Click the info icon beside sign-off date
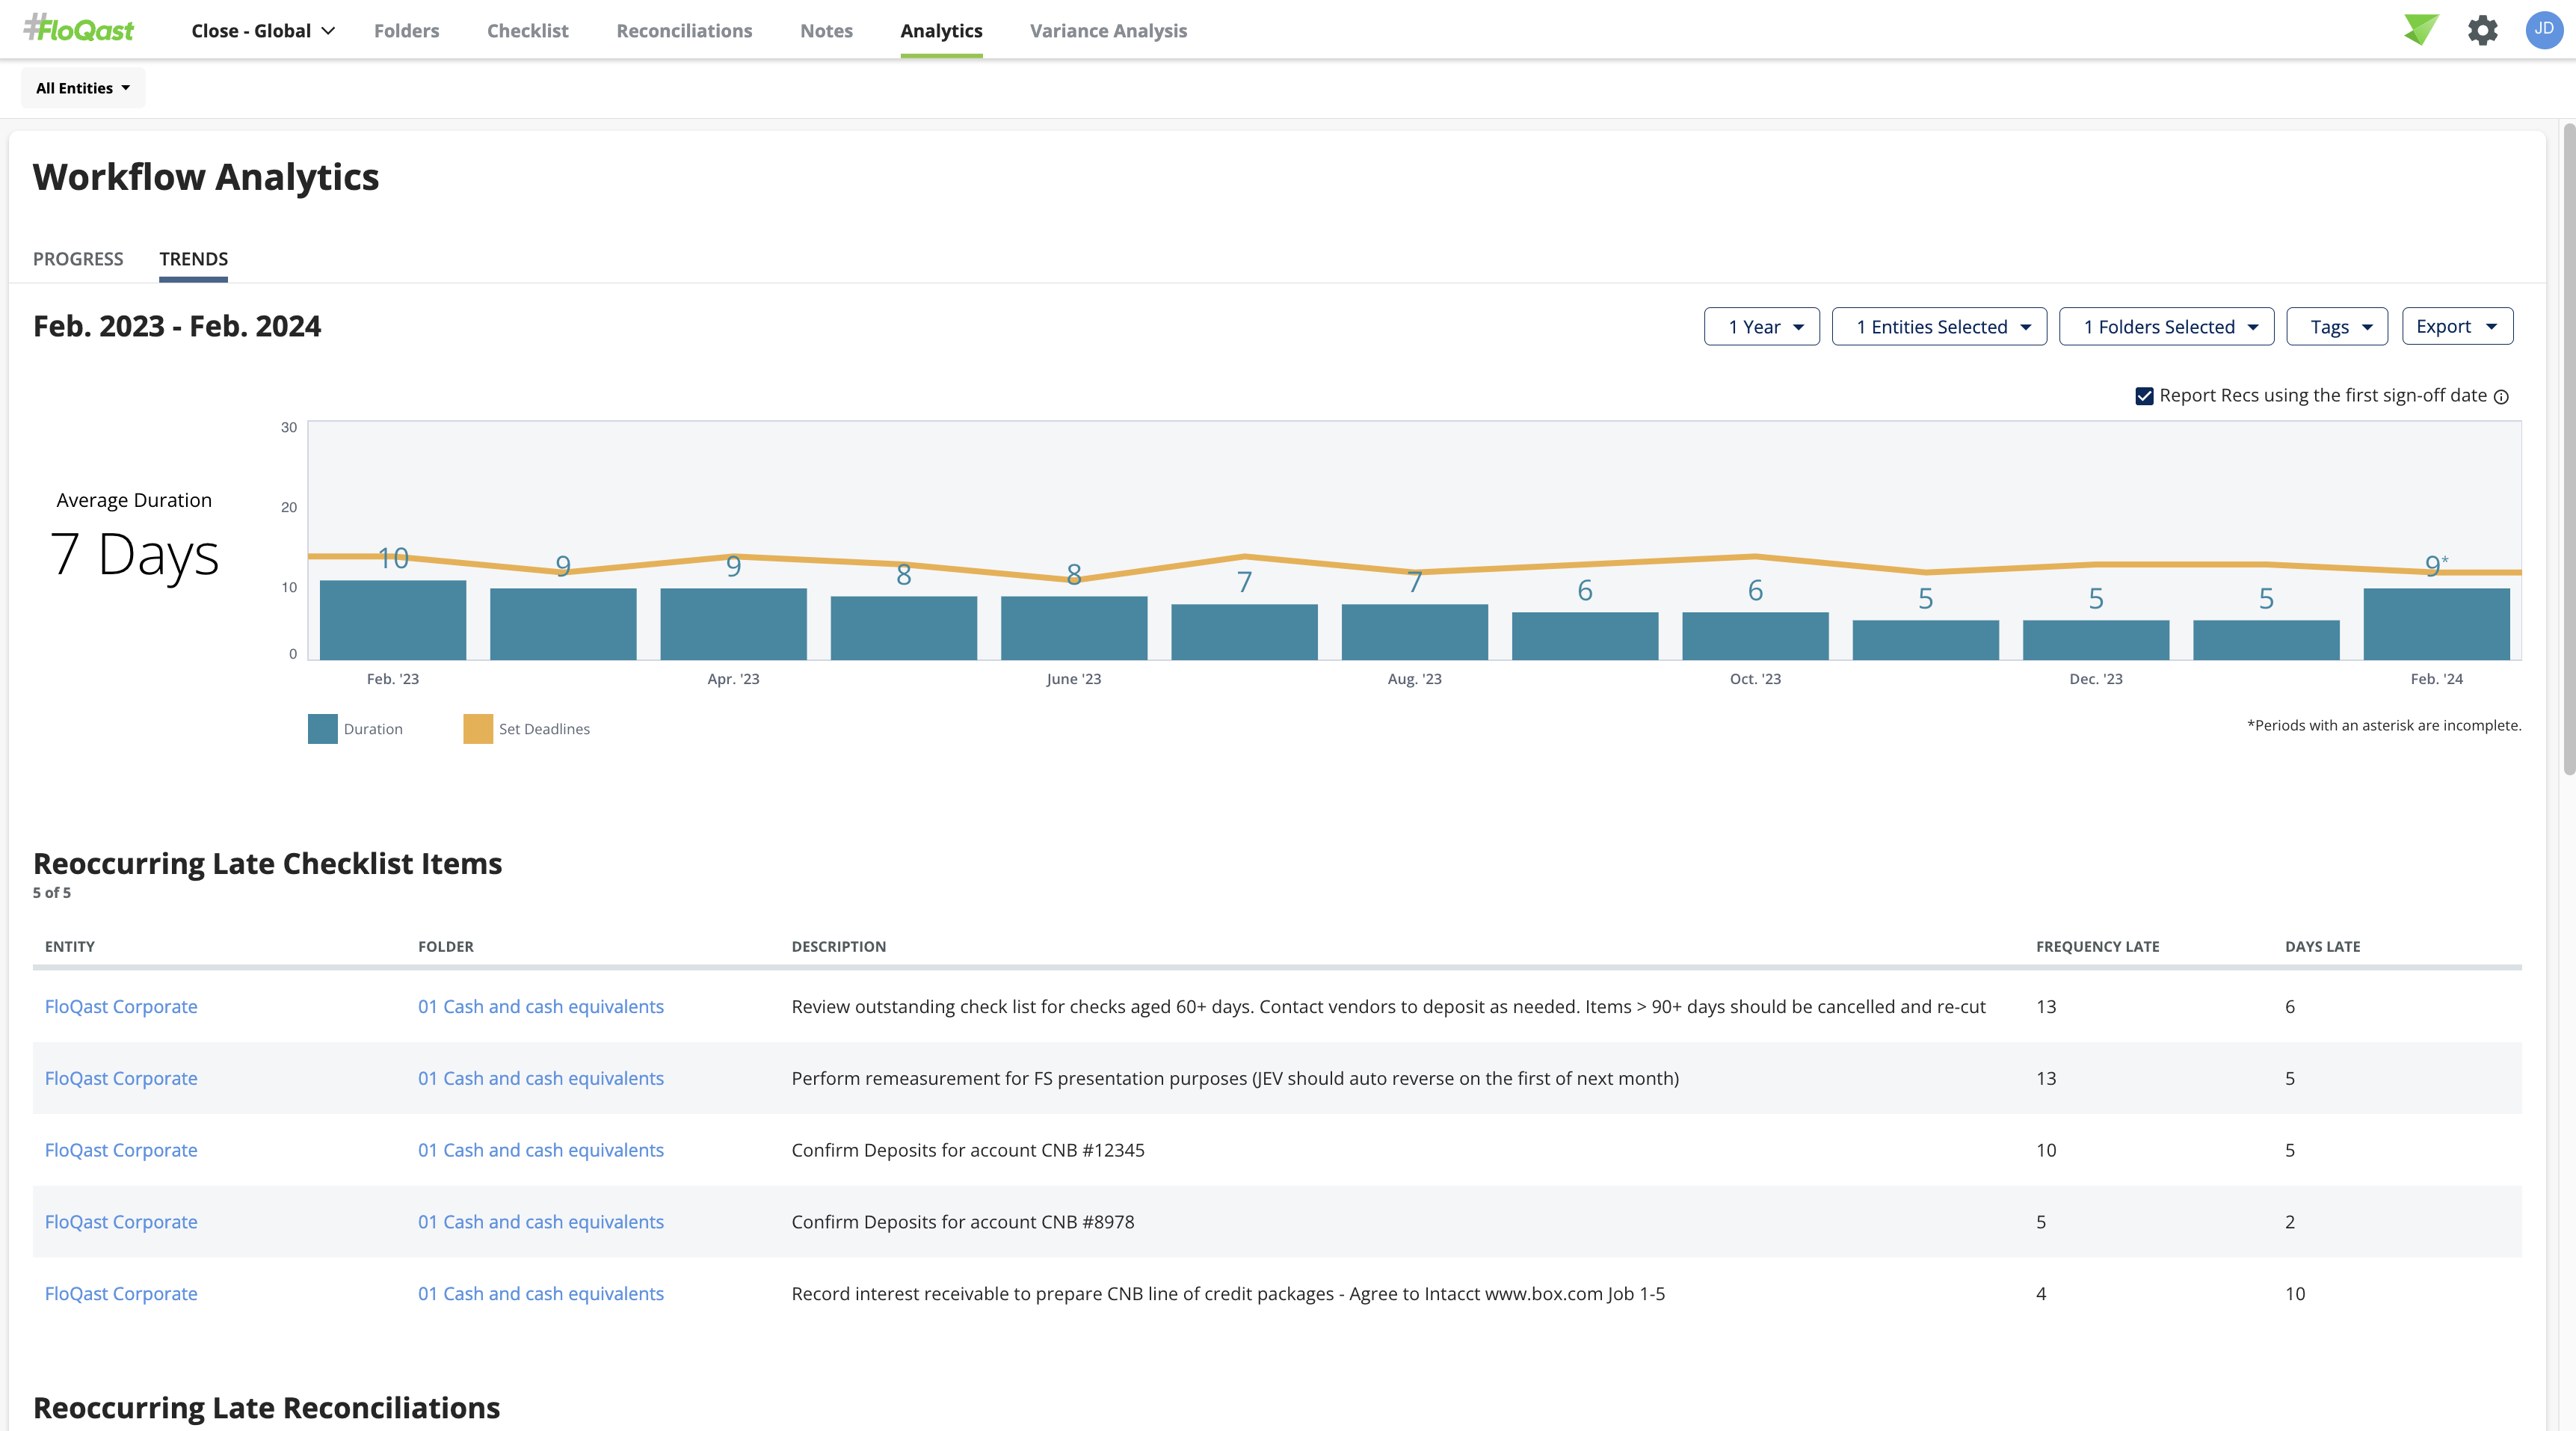Screen dimensions: 2576x1431 pos(2501,397)
